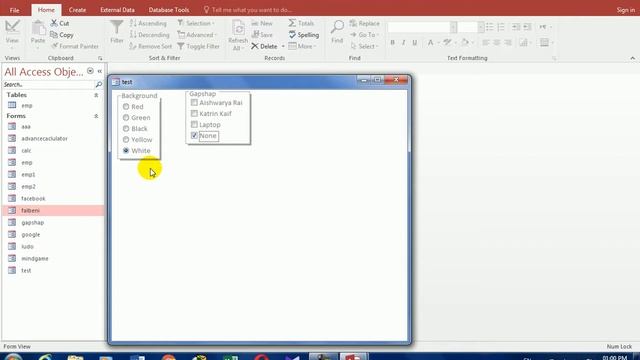Open the Select dropdown in Find group
Image resolution: width=640 pixels, height=360 pixels.
[x=364, y=46]
